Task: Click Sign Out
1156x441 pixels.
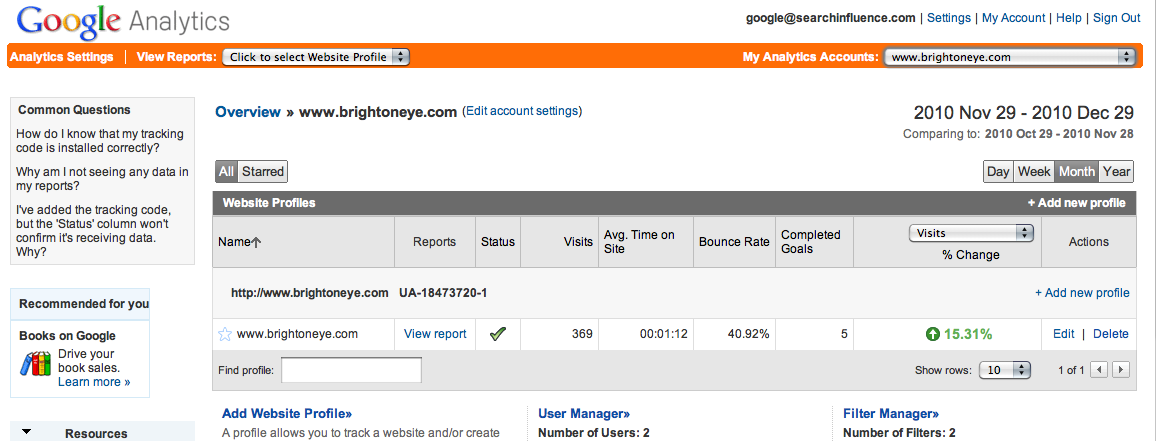Action: (1116, 18)
